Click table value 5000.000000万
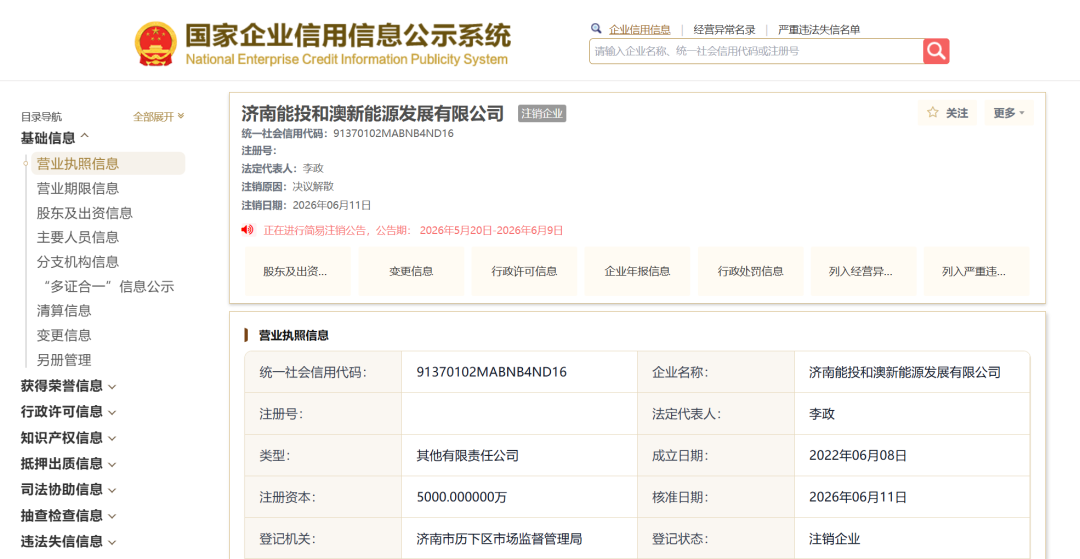The image size is (1080, 559). [x=462, y=496]
